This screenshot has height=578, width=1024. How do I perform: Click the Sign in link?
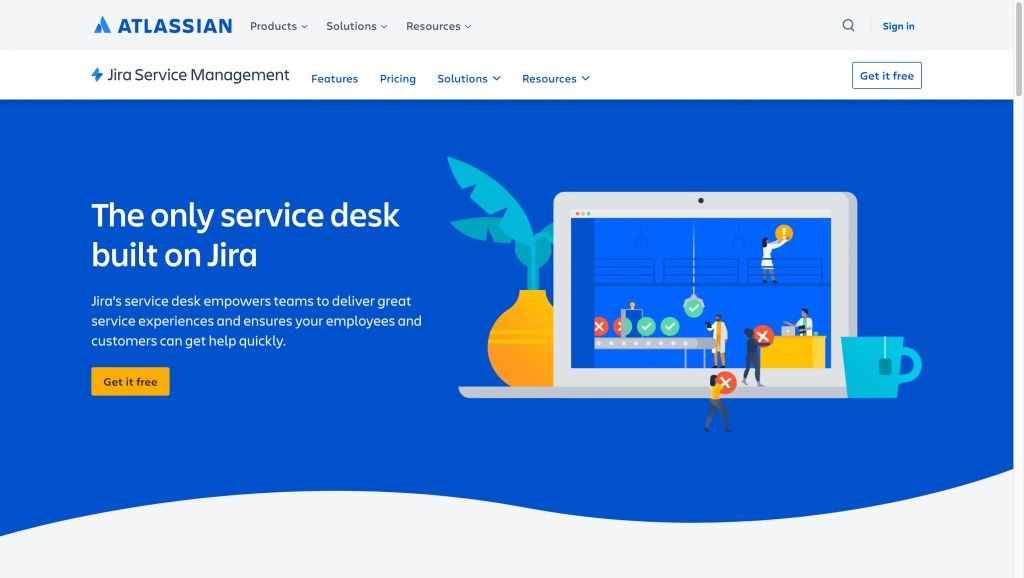897,26
